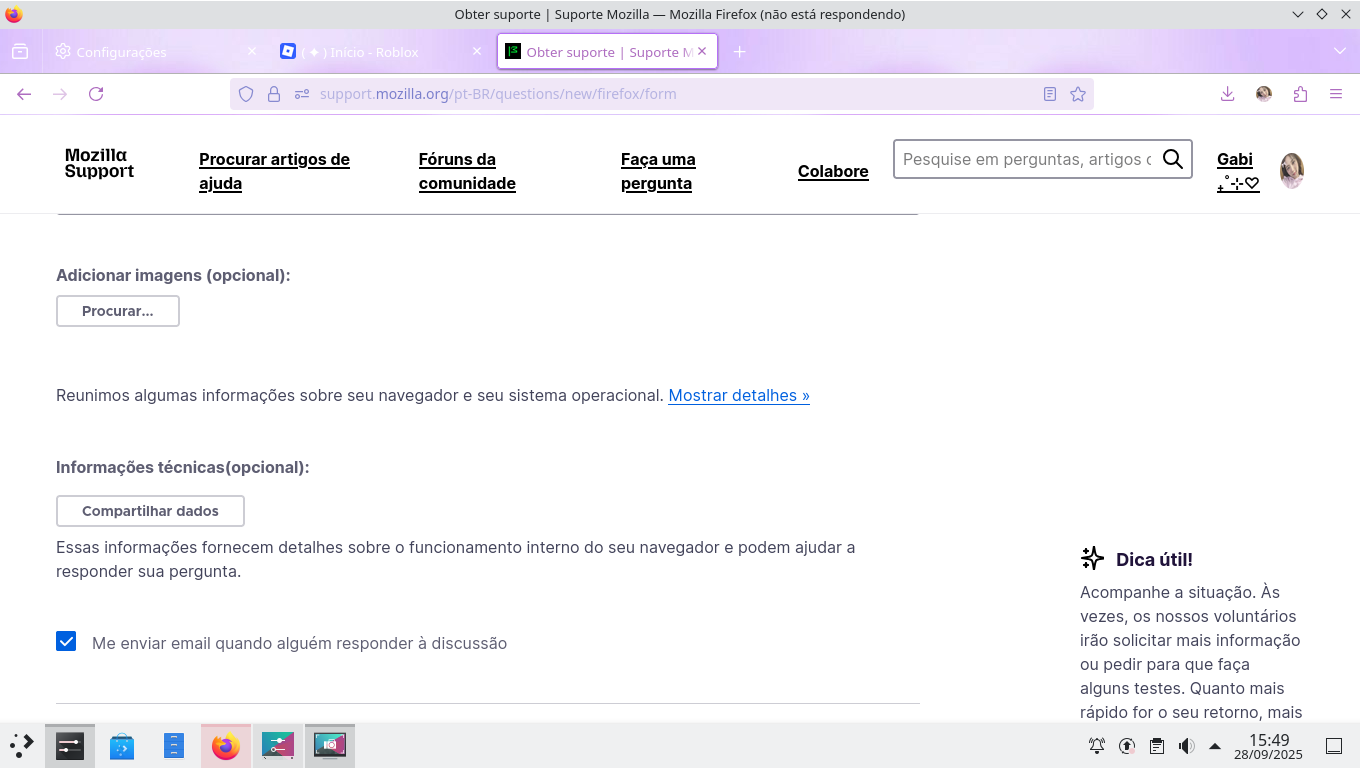1360x768 pixels.
Task: Open the file manager from taskbar
Action: pos(174,745)
